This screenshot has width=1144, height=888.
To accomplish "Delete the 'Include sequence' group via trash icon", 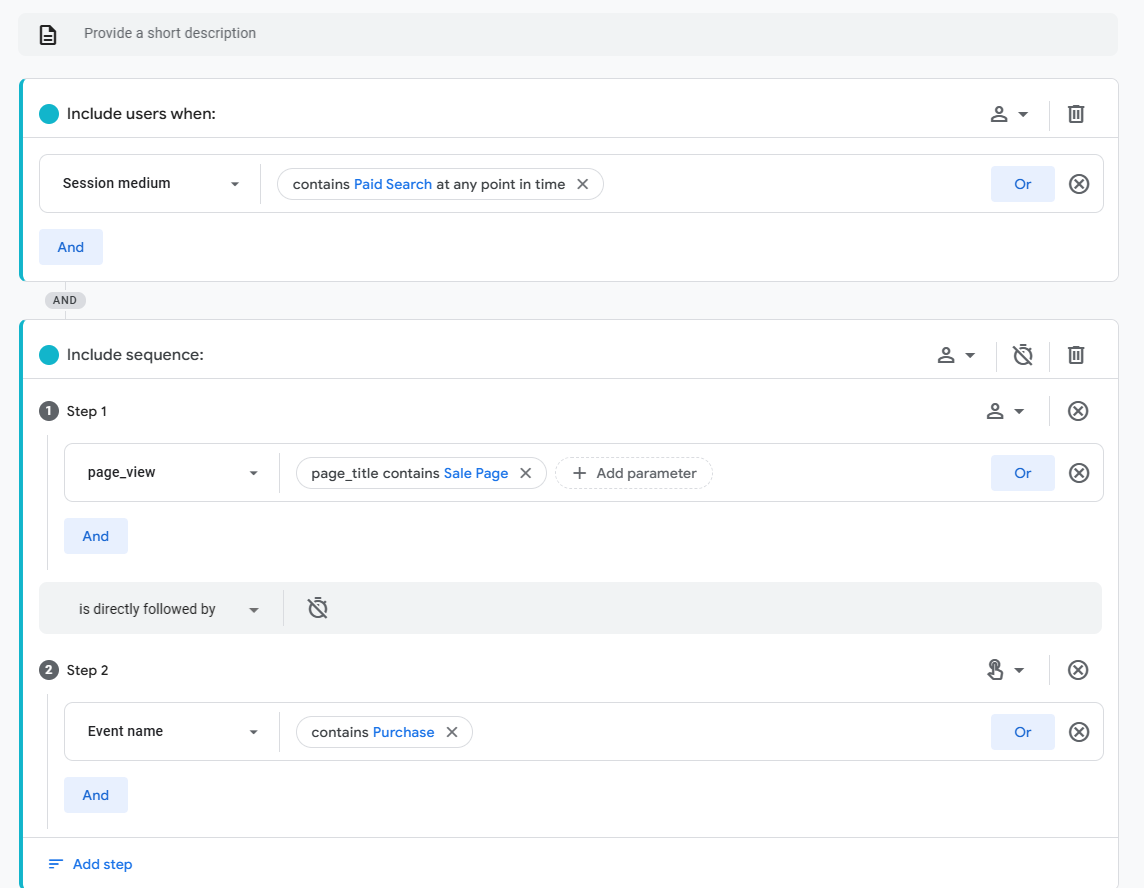I will [x=1076, y=355].
